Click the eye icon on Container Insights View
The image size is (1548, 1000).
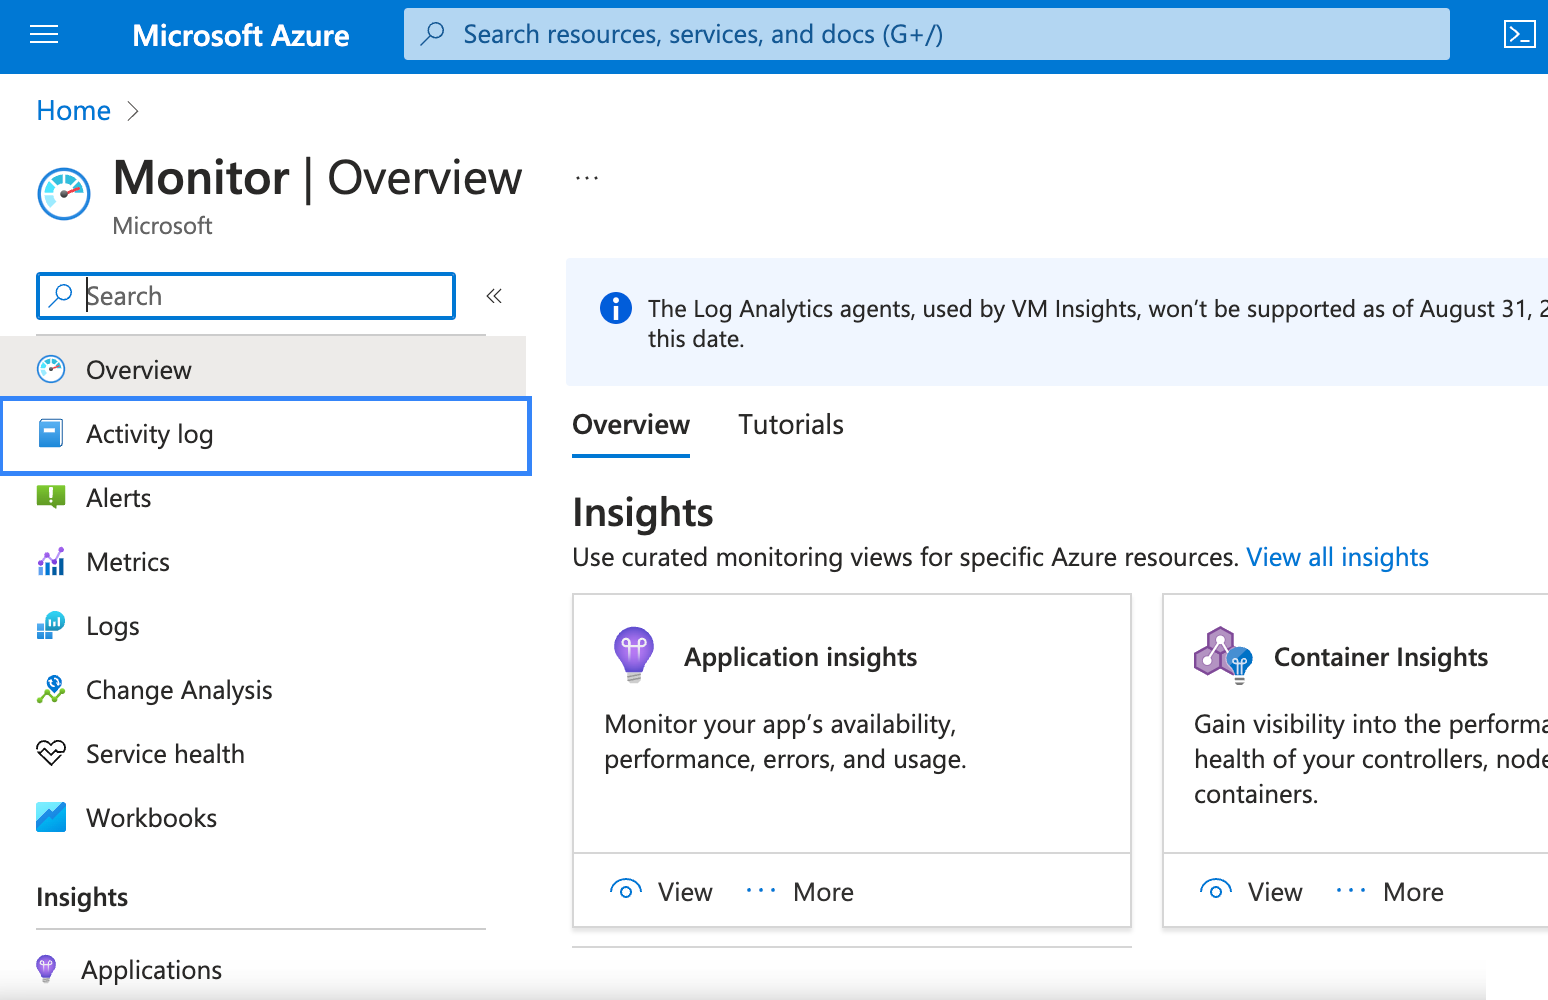click(1216, 890)
